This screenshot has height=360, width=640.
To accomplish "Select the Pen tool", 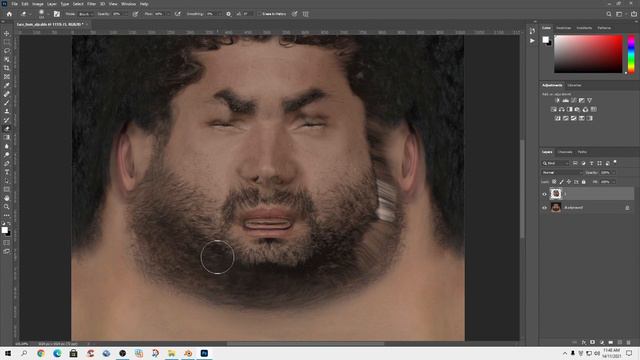I will coord(7,163).
